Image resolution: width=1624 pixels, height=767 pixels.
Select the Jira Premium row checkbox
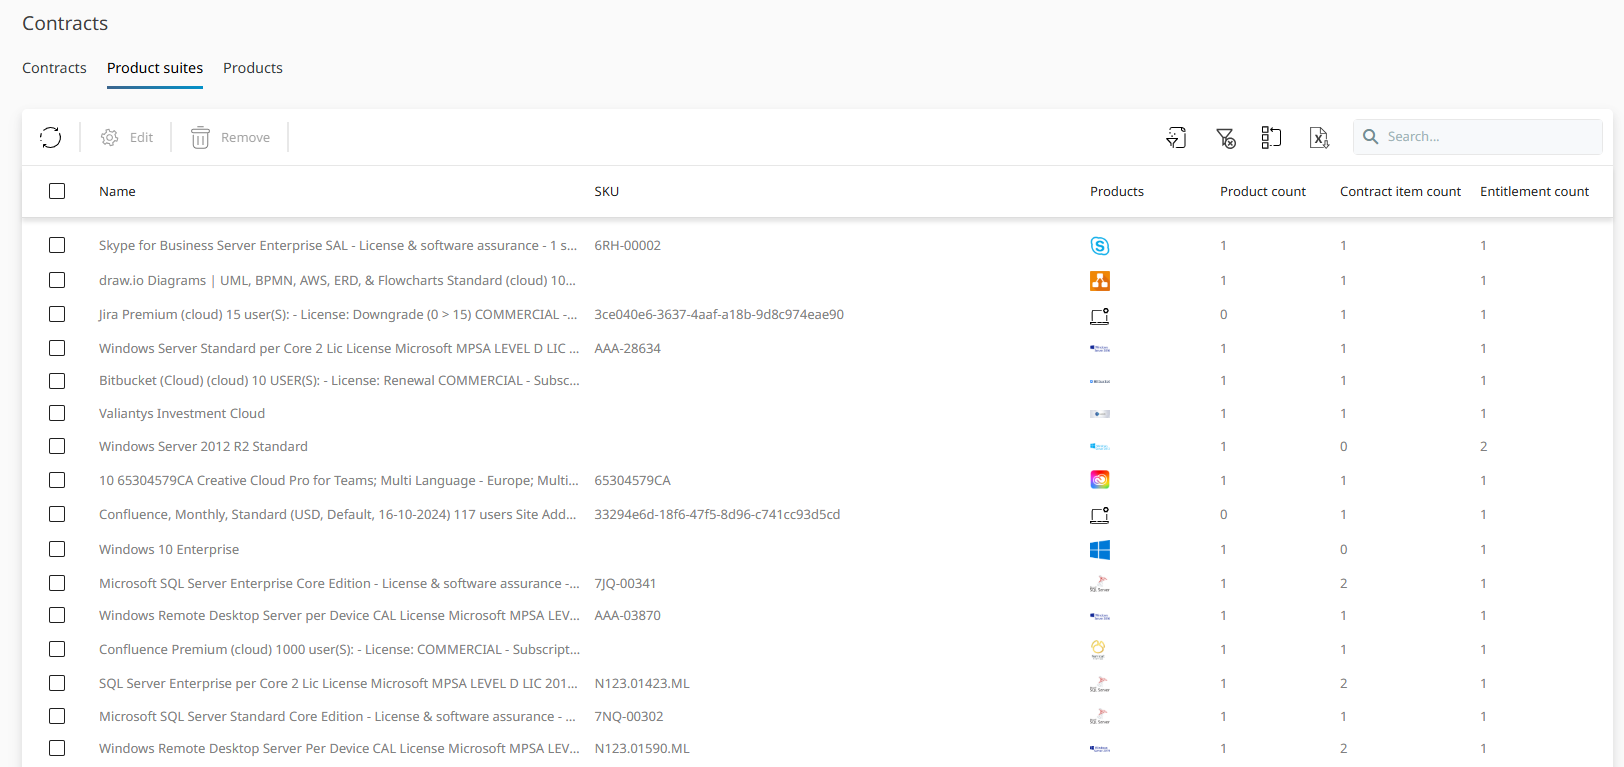point(57,314)
